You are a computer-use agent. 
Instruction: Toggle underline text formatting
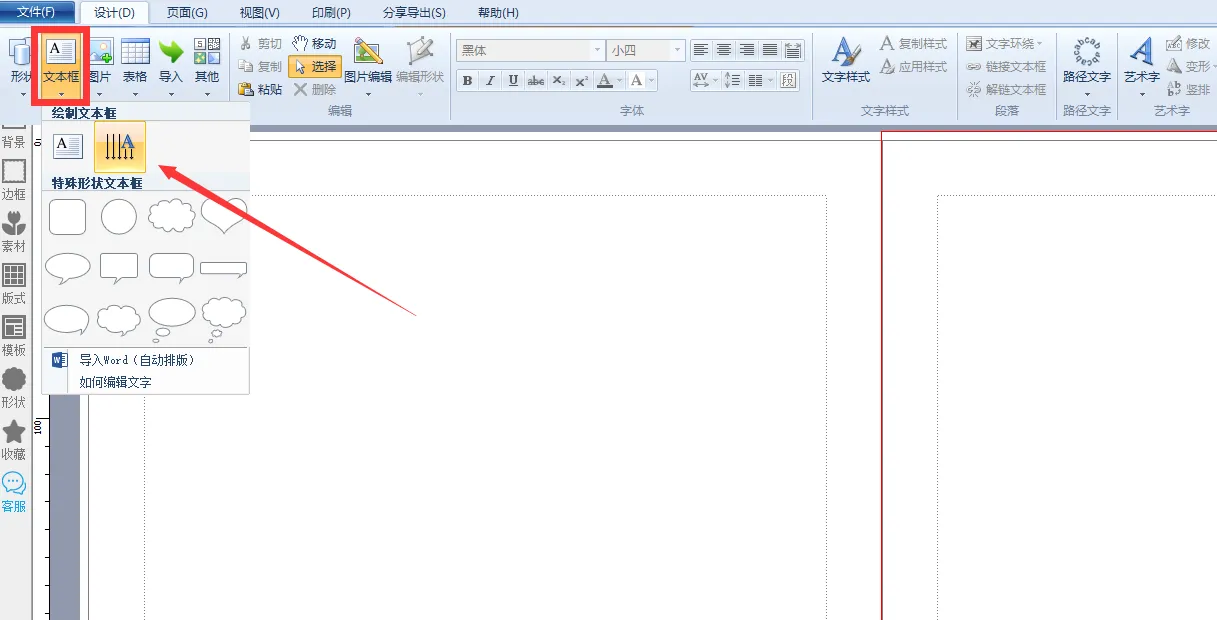coord(513,81)
